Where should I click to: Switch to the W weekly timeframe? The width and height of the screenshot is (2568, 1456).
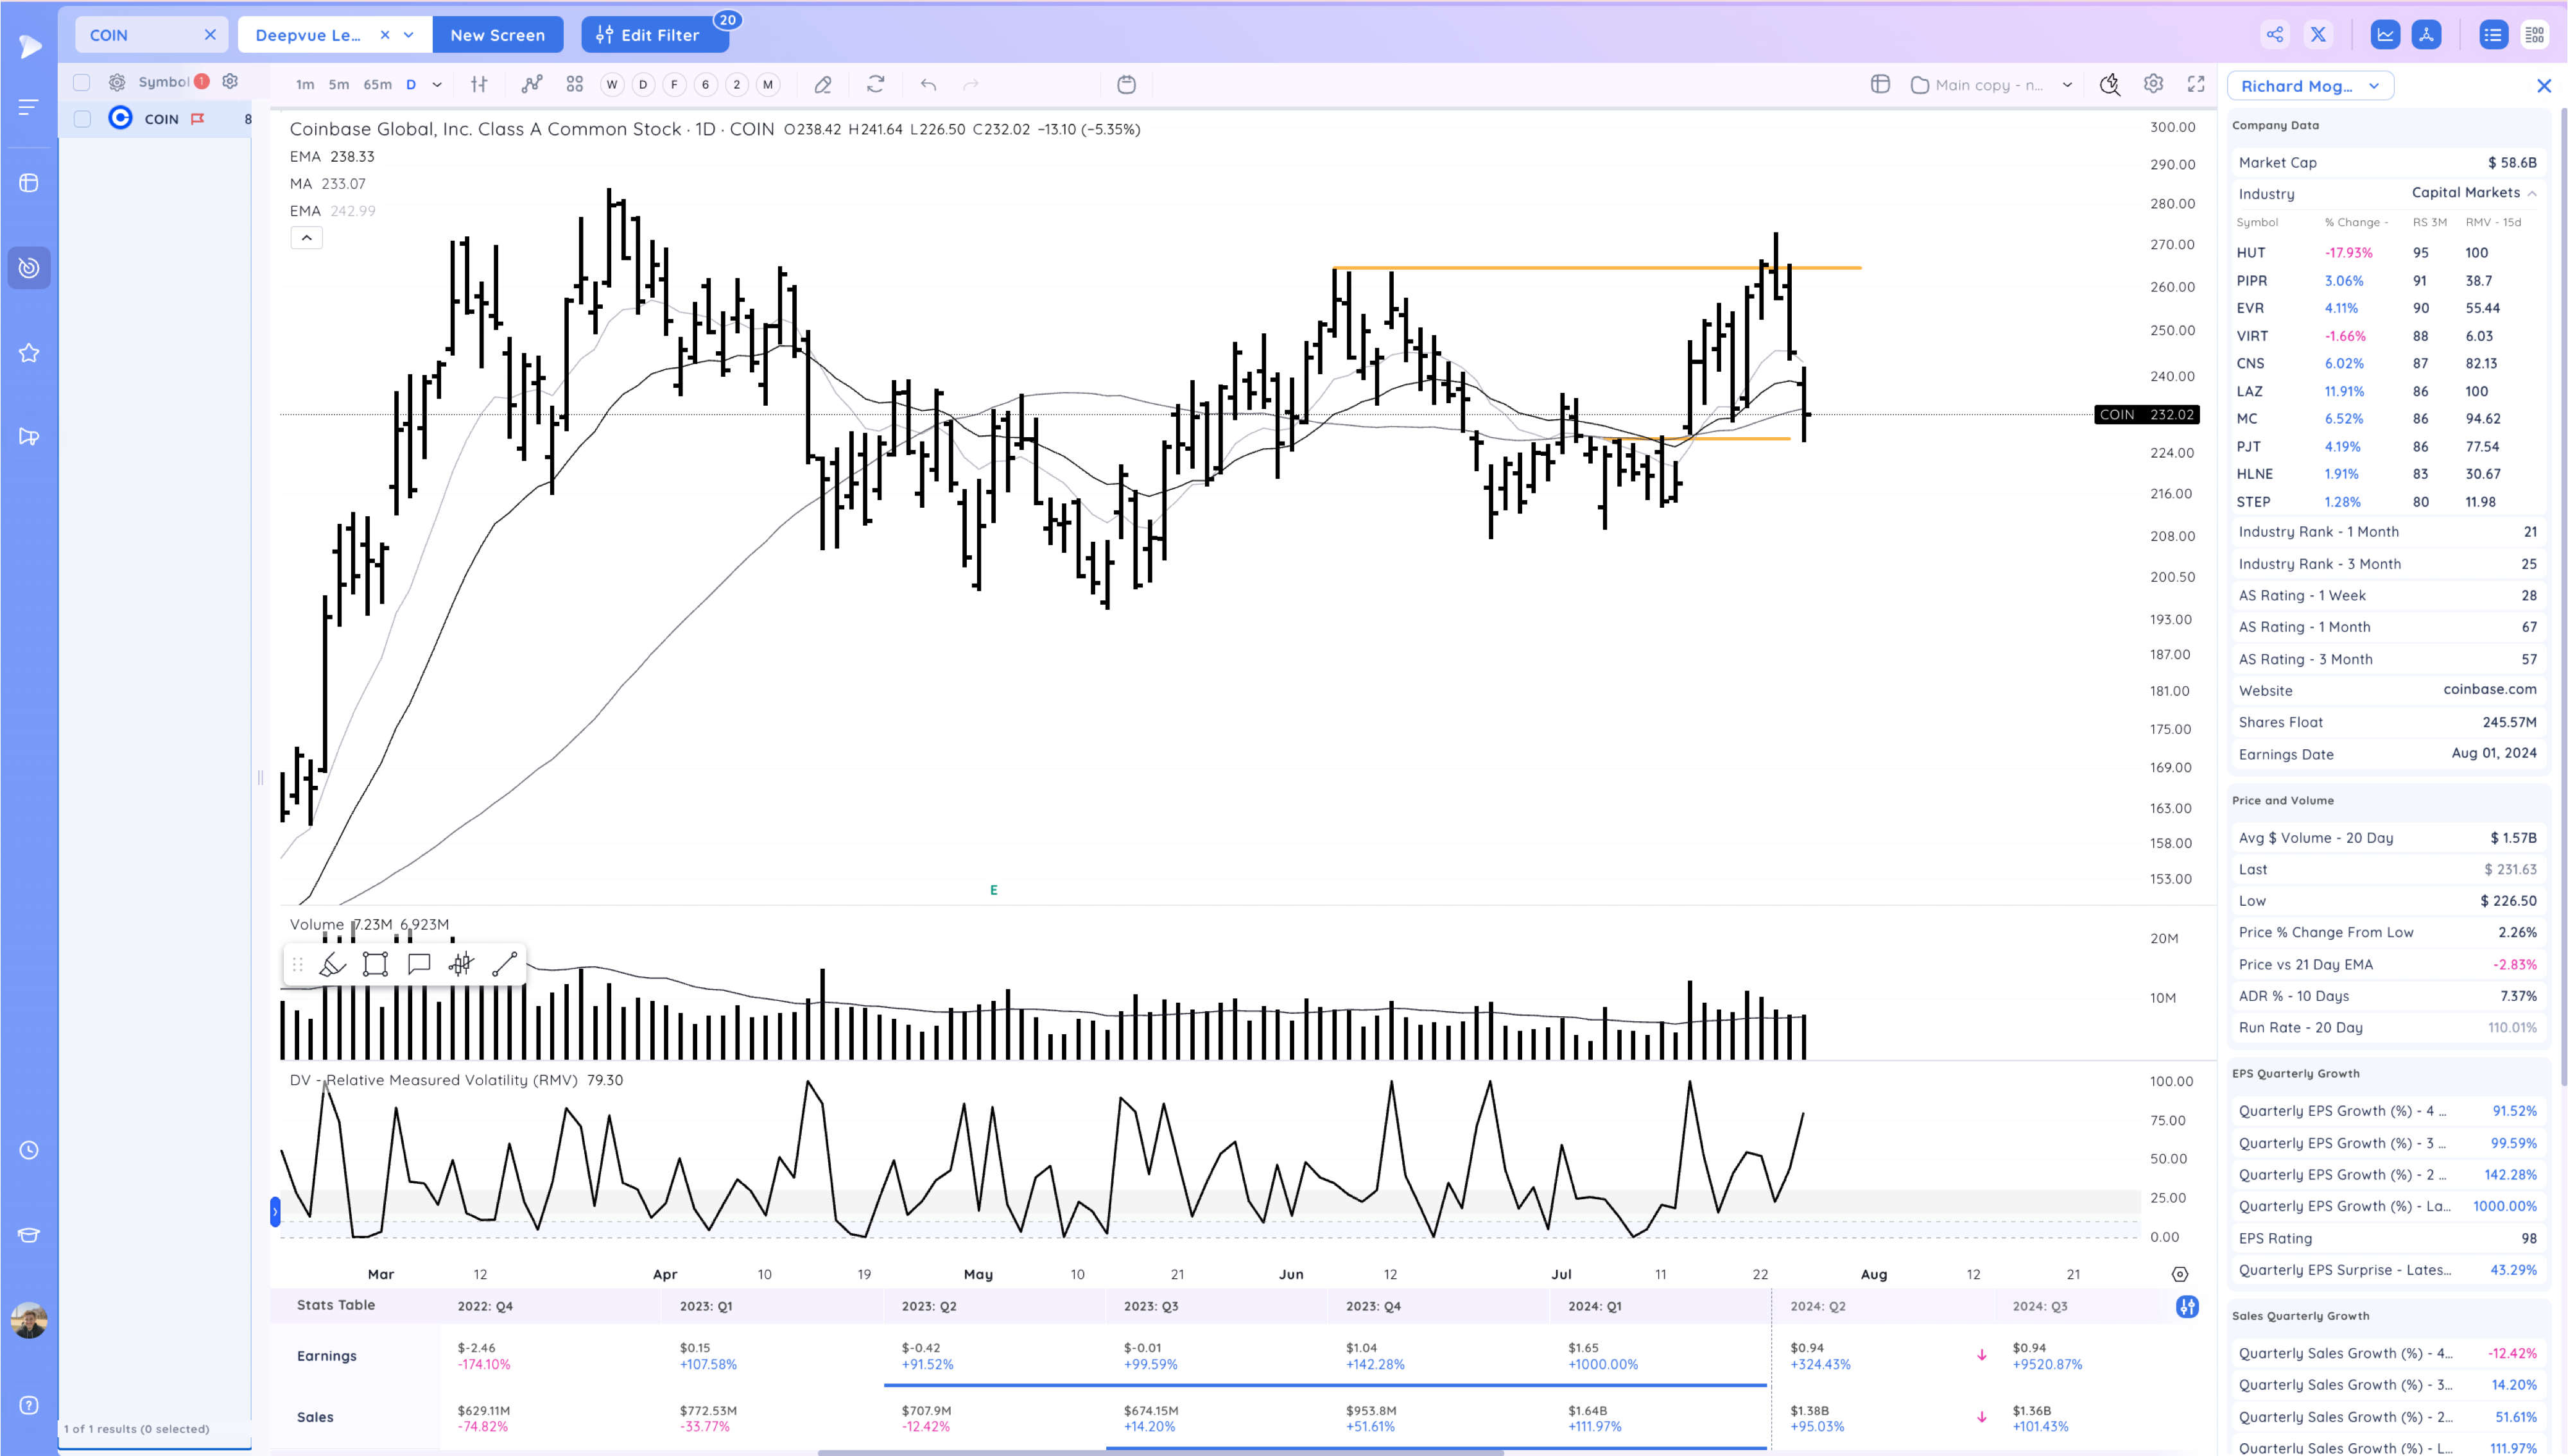pos(612,85)
